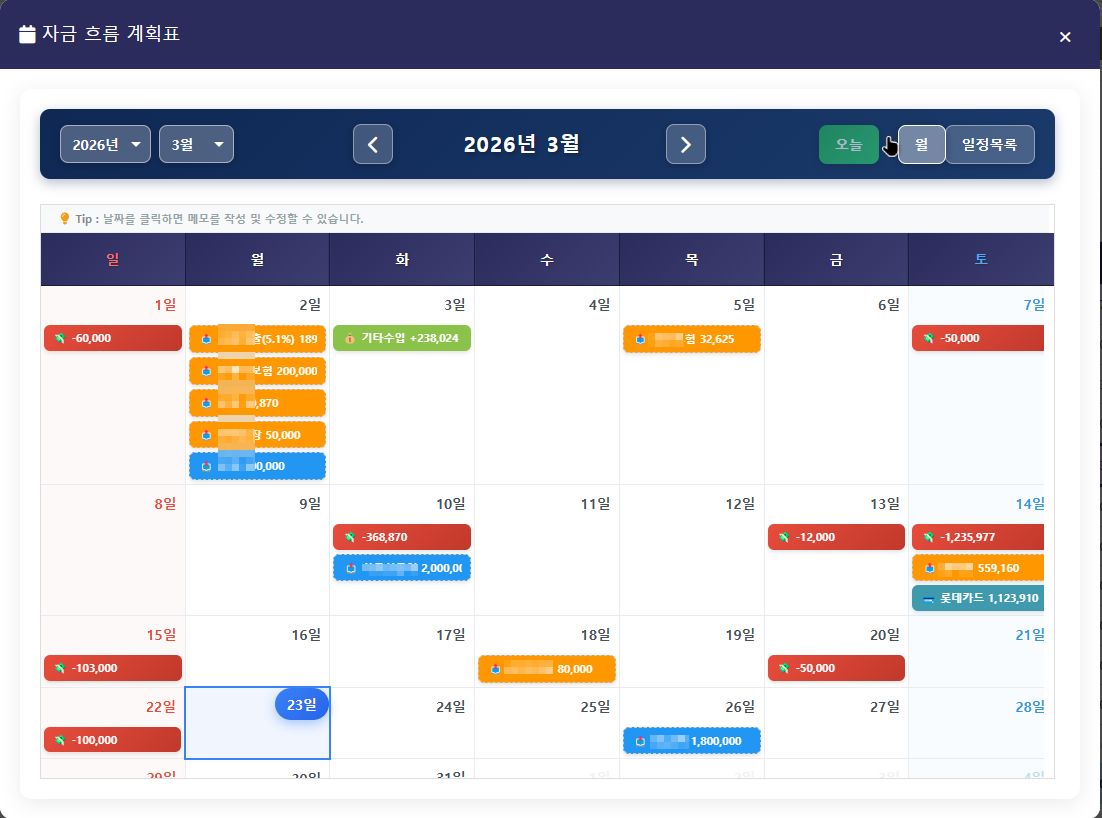Click the calendar icon in the title
This screenshot has height=818, width=1102.
coord(28,34)
